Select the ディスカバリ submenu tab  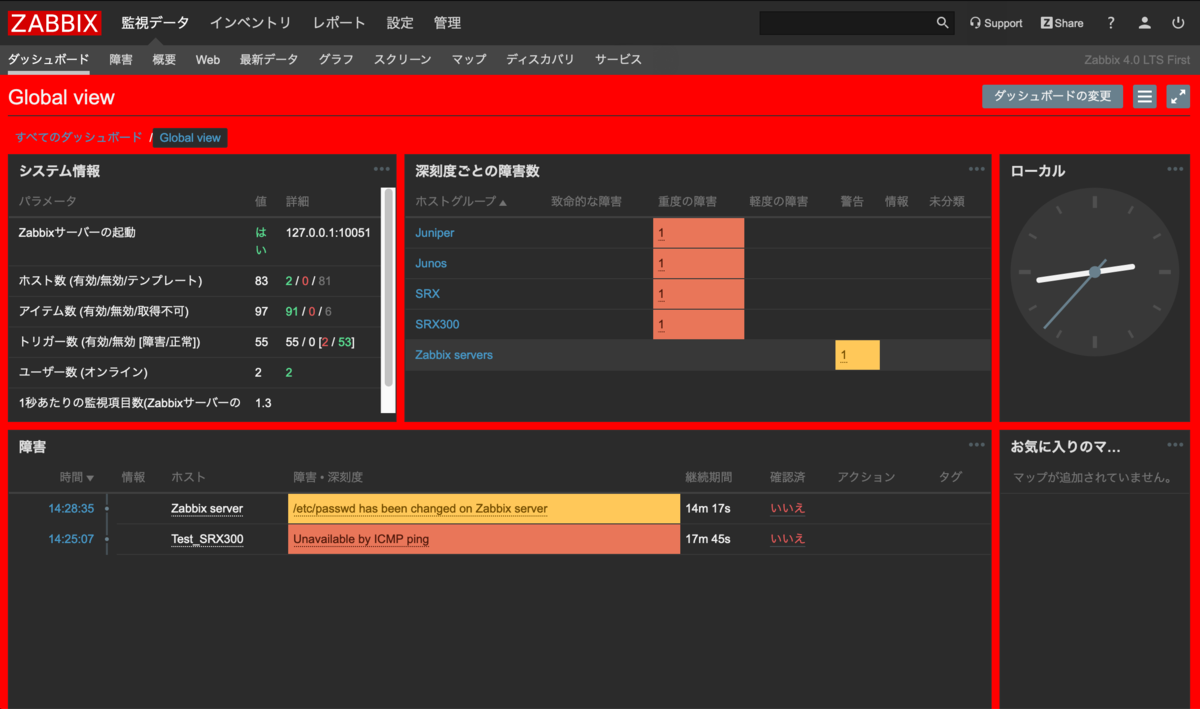click(540, 59)
